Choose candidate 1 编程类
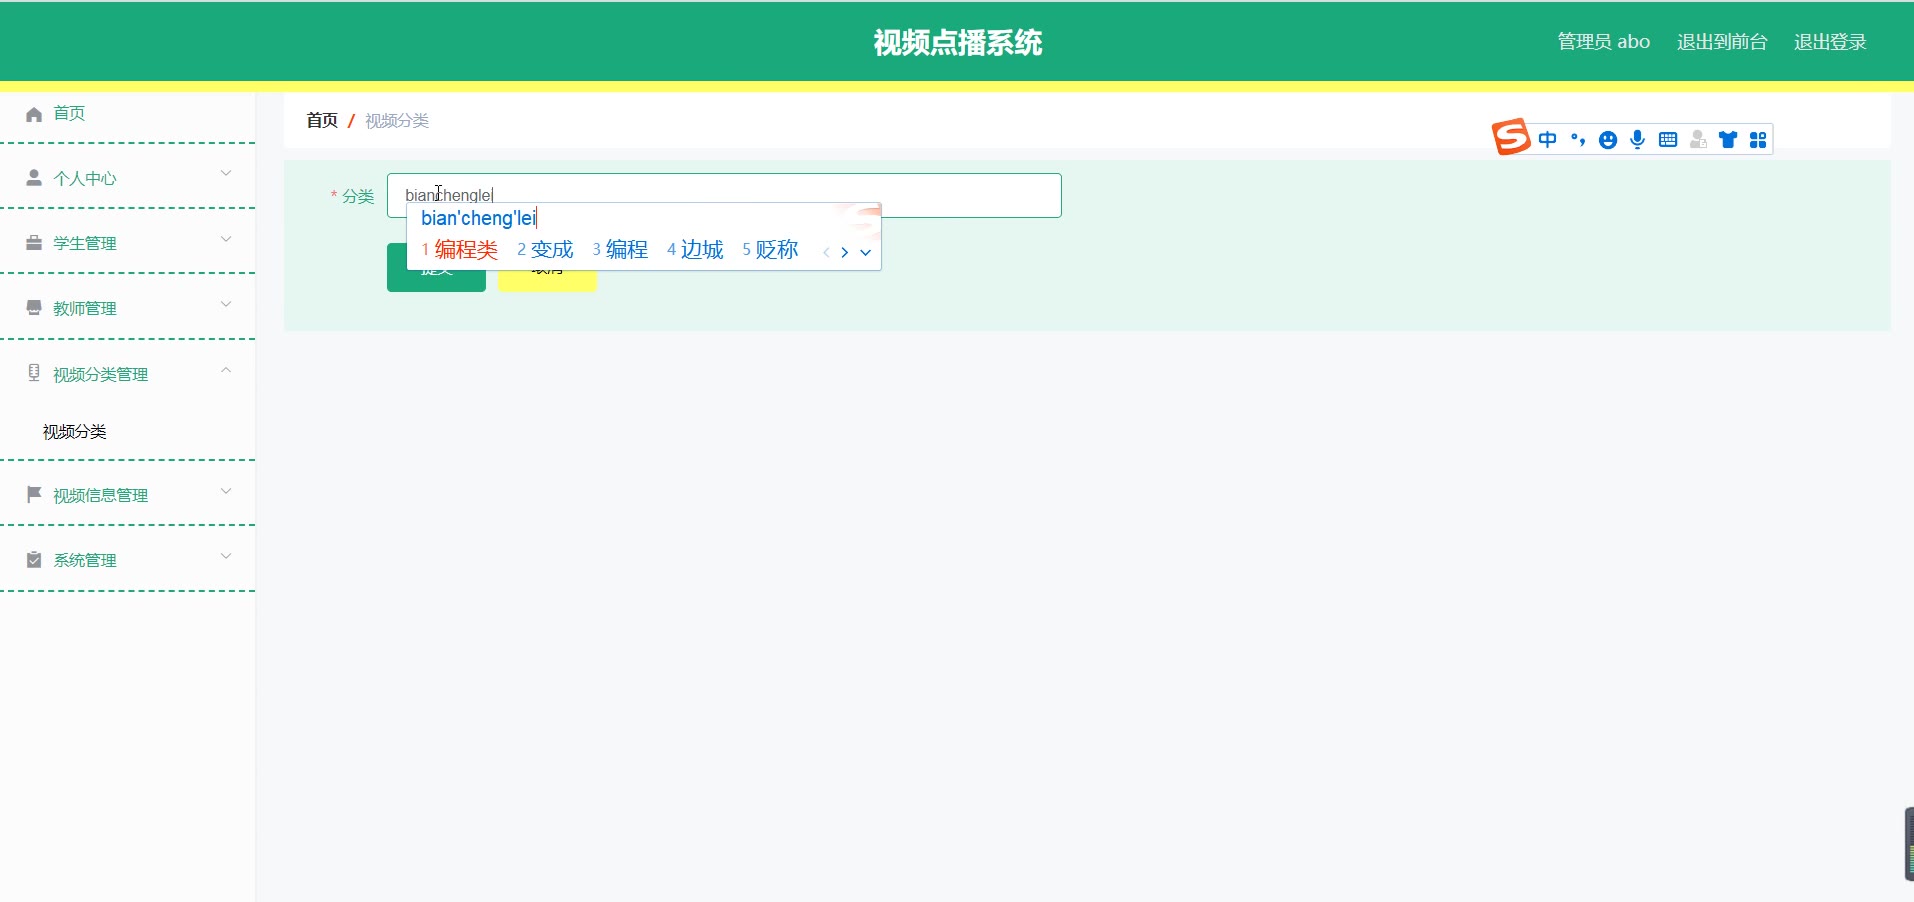Viewport: 1914px width, 902px height. 460,250
